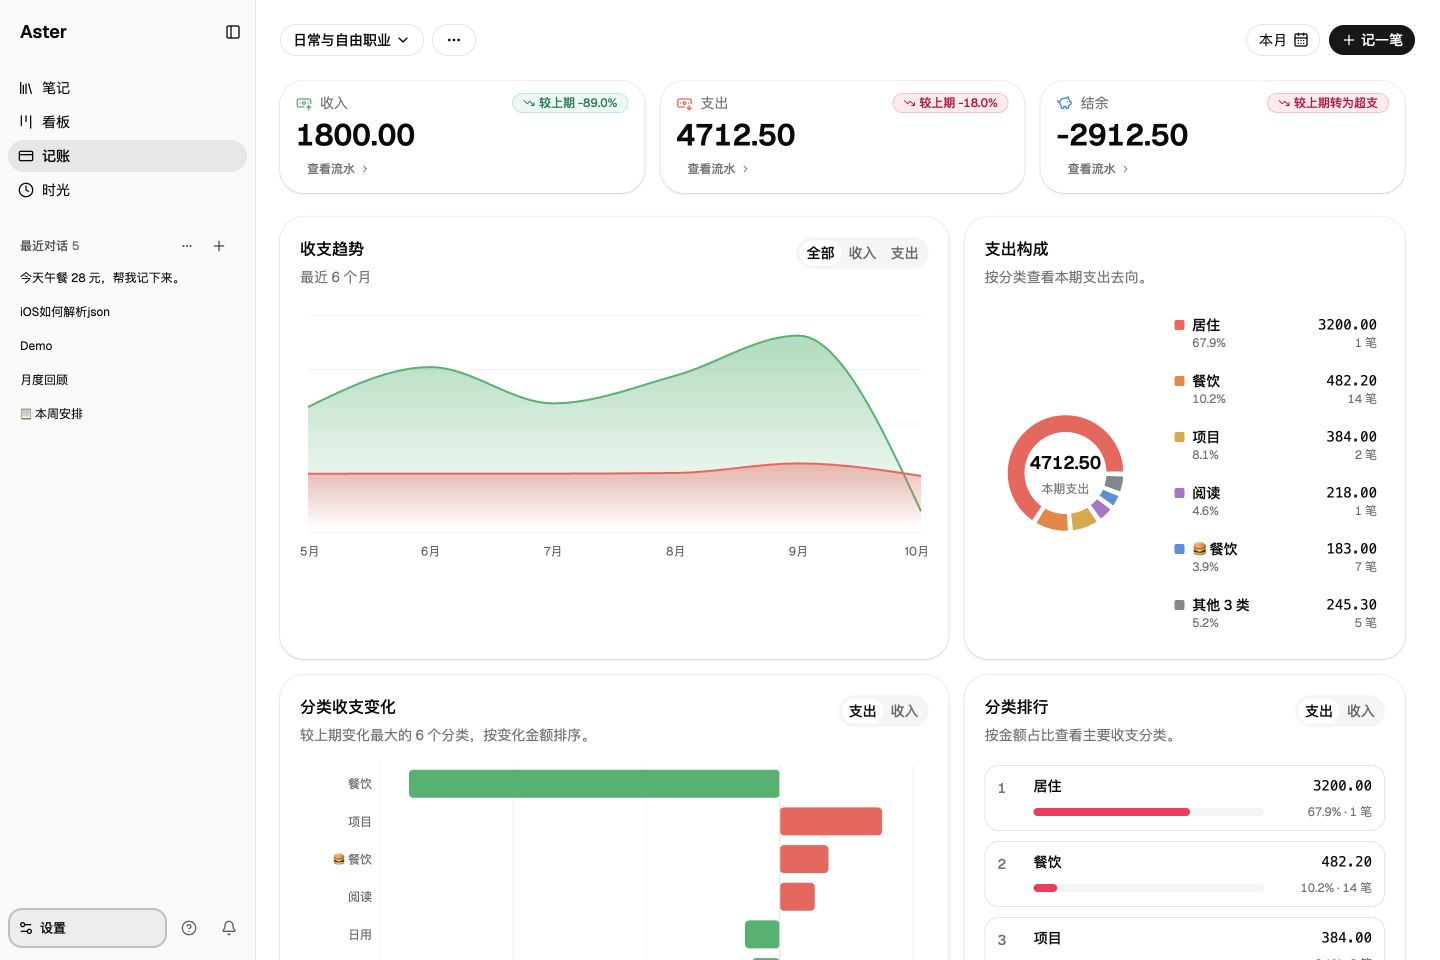
Task: Click 居住 red legend swatch
Action: 1179,325
